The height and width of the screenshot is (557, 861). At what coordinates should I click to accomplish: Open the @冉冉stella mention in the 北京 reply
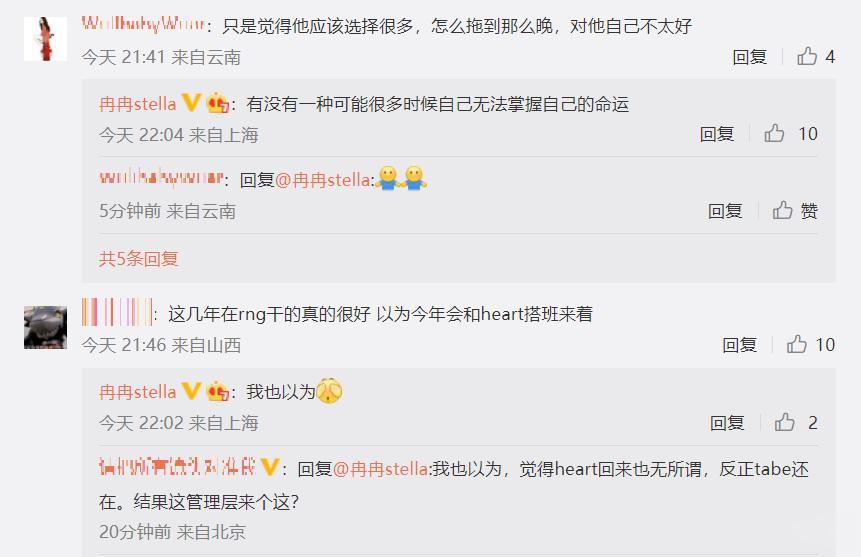(x=381, y=469)
